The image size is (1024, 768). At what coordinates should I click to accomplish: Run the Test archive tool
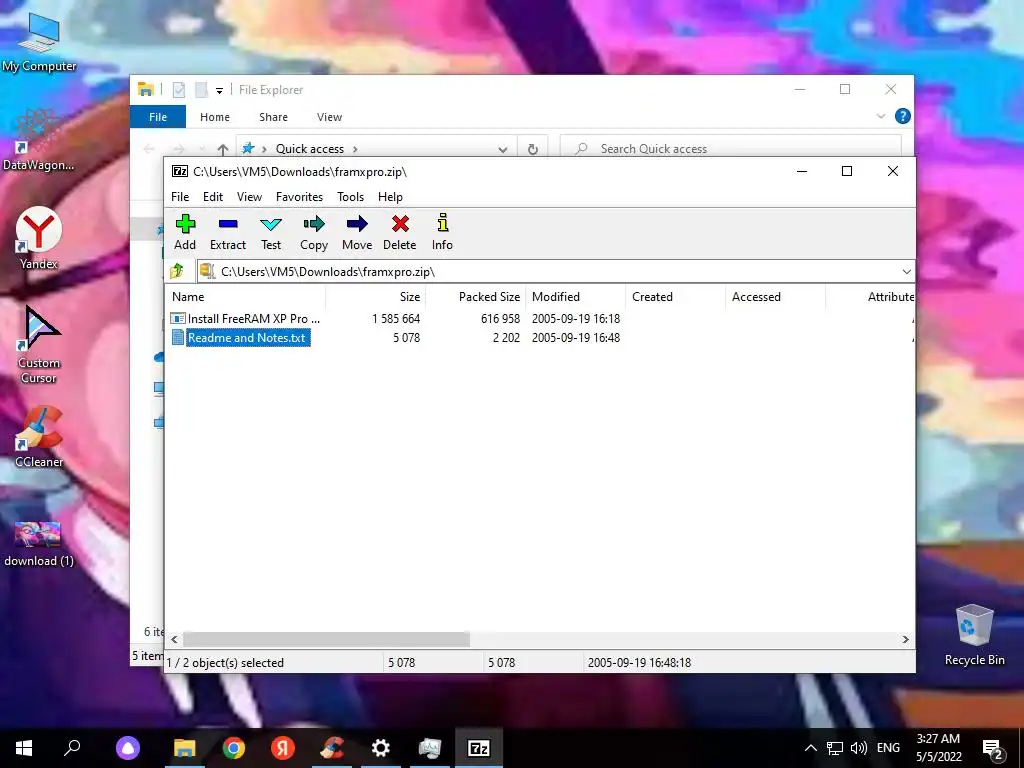coord(270,232)
